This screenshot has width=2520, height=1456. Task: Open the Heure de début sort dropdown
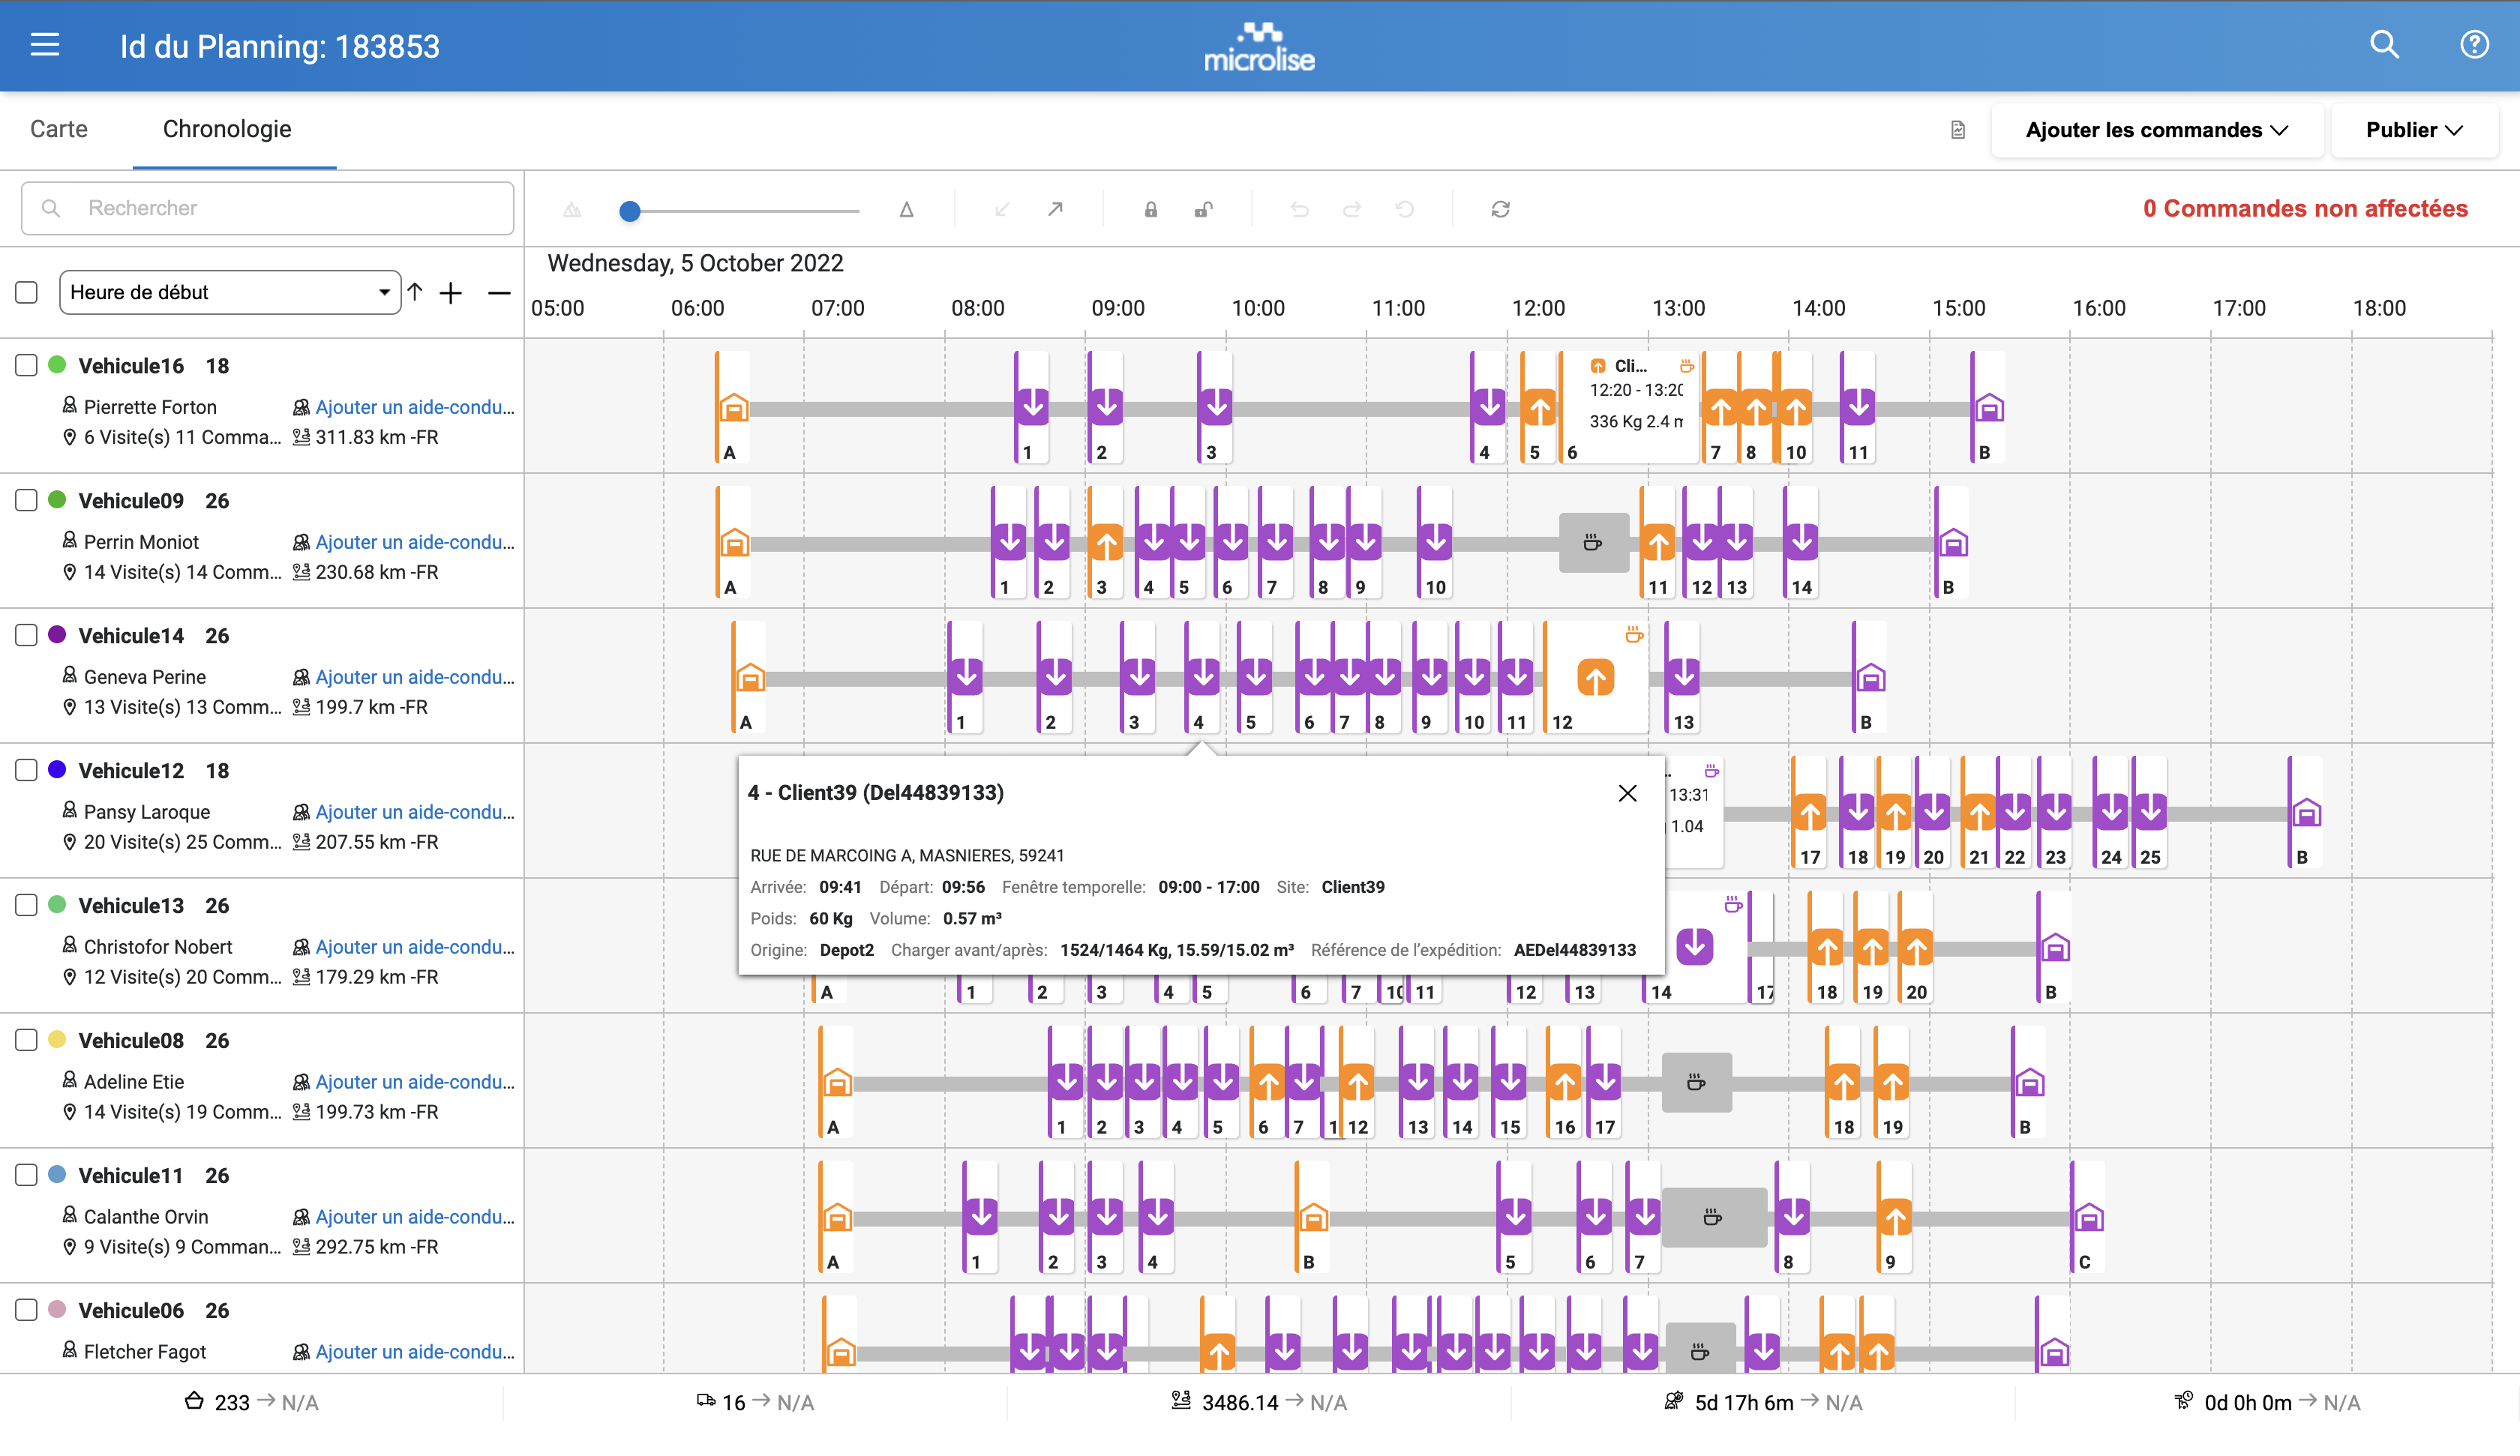230,293
